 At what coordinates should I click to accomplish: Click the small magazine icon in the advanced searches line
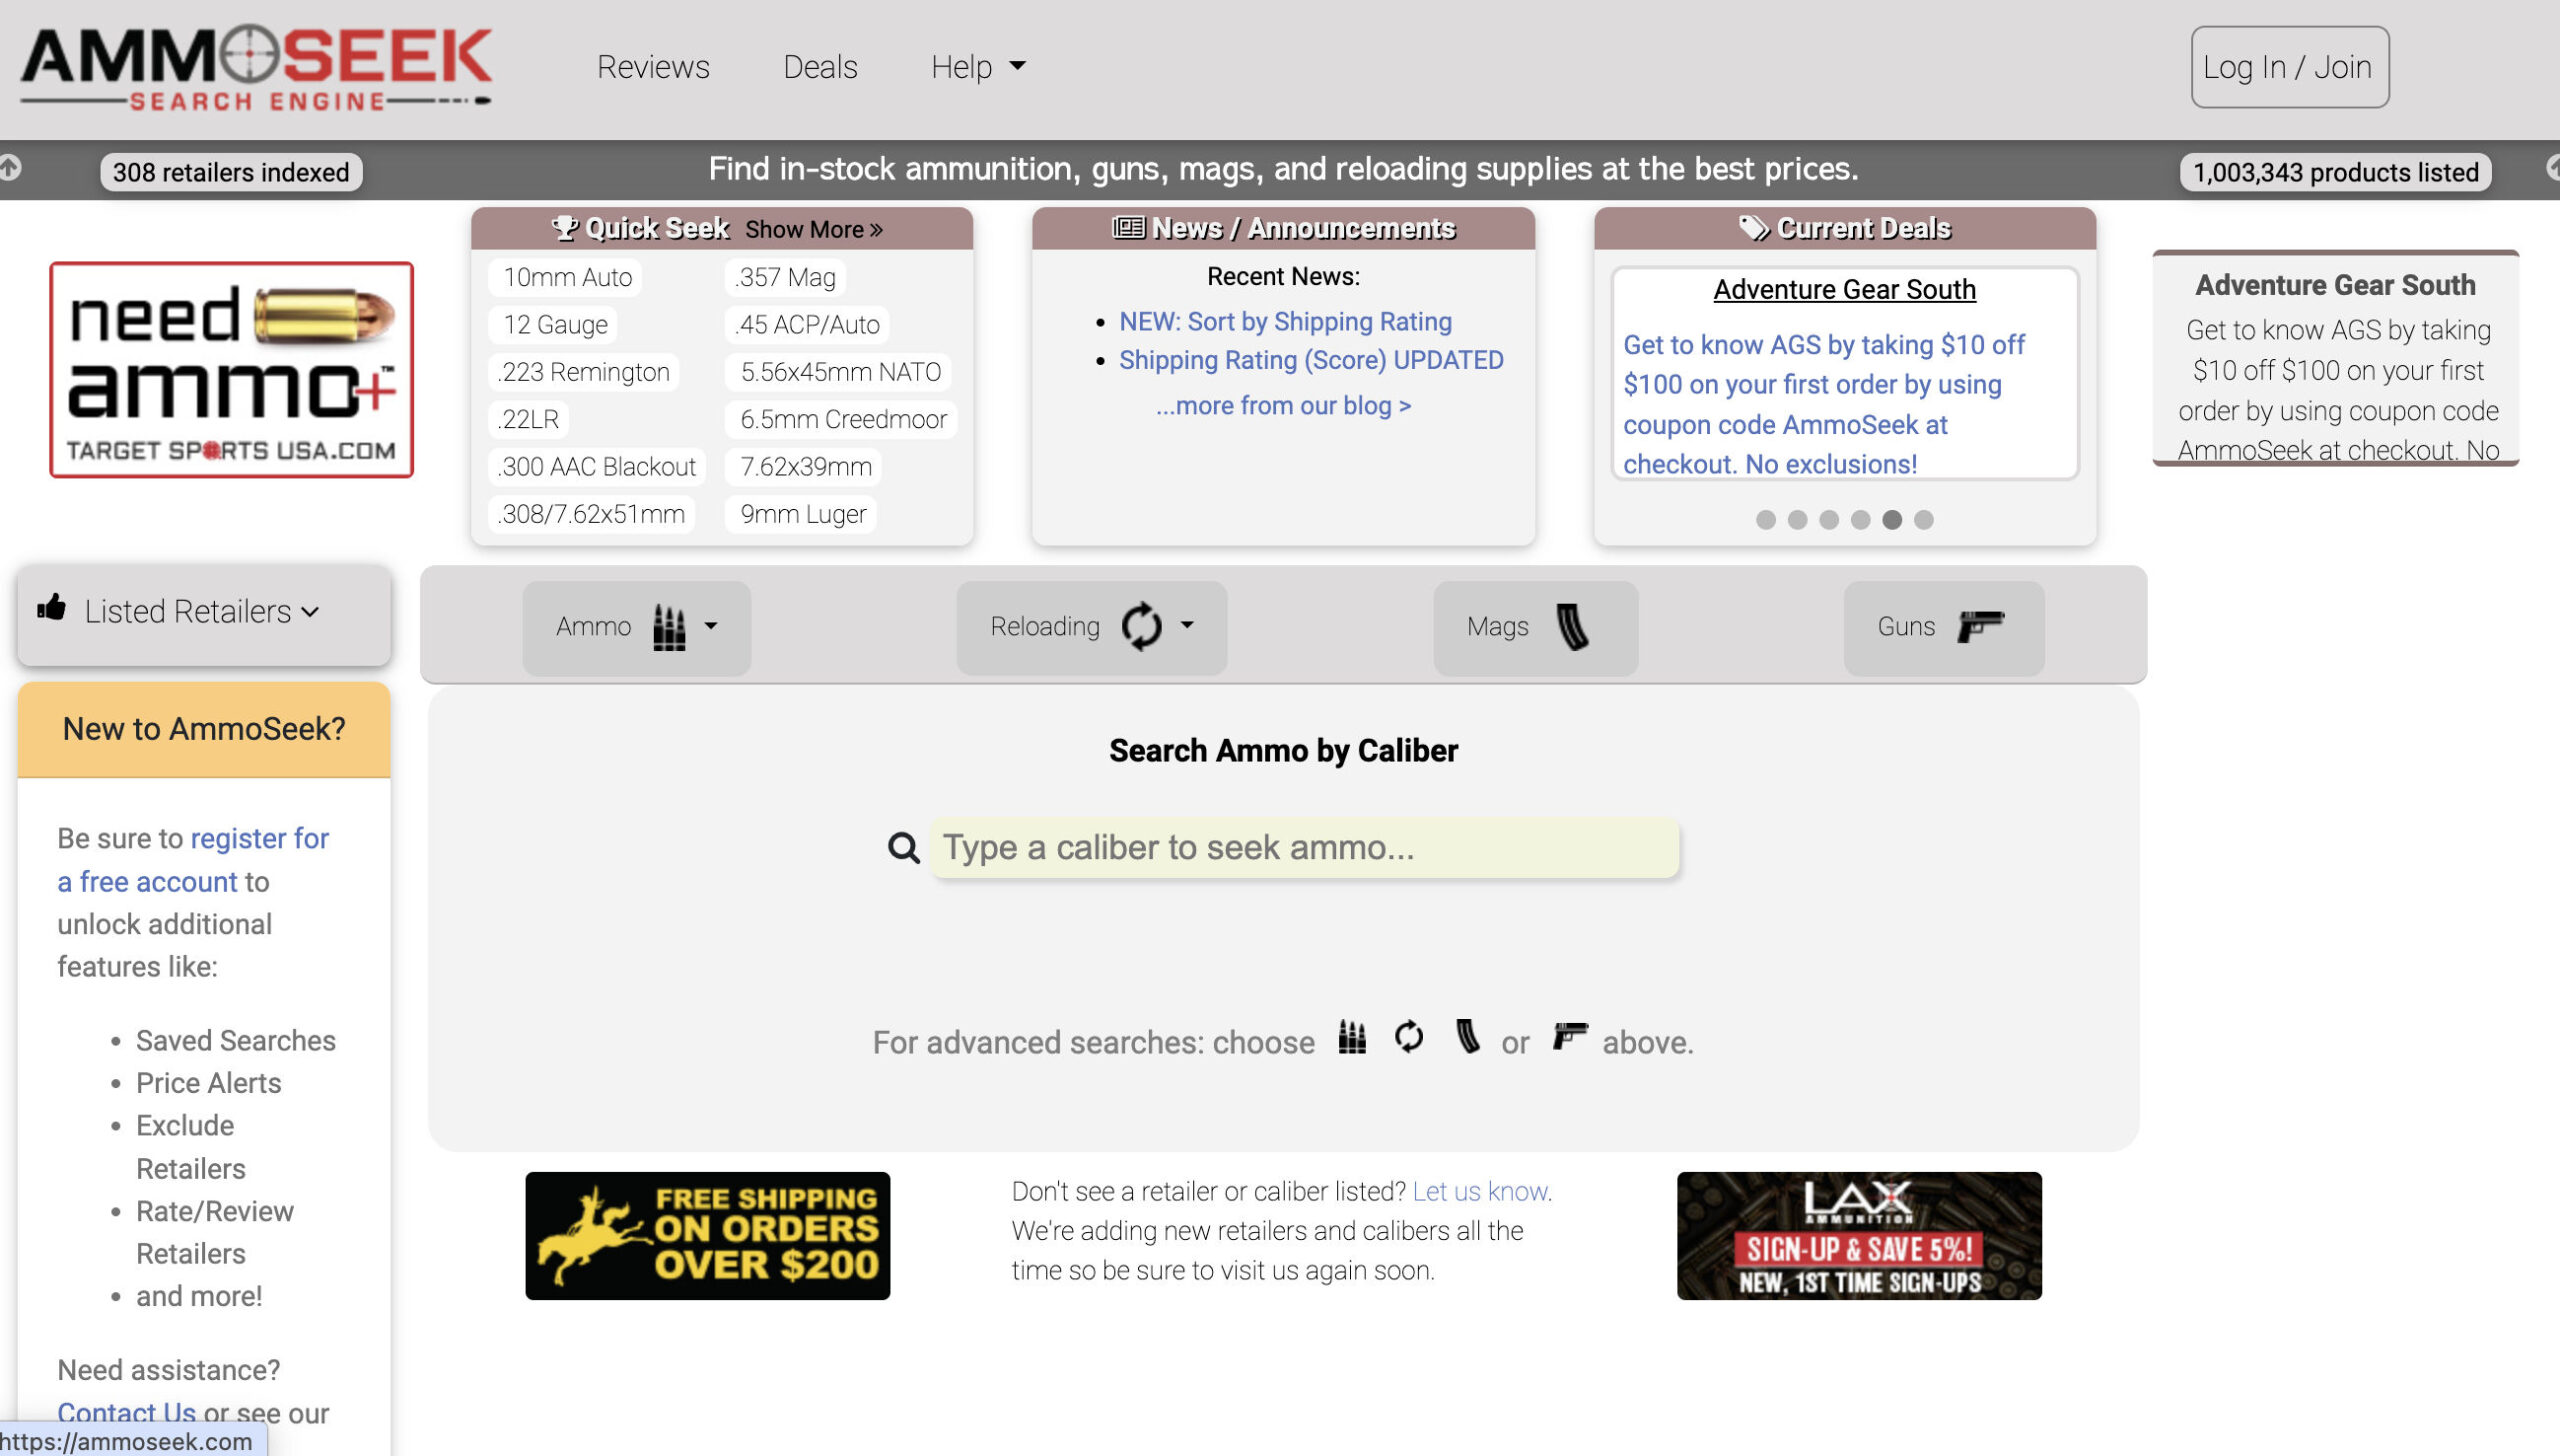click(1467, 1038)
